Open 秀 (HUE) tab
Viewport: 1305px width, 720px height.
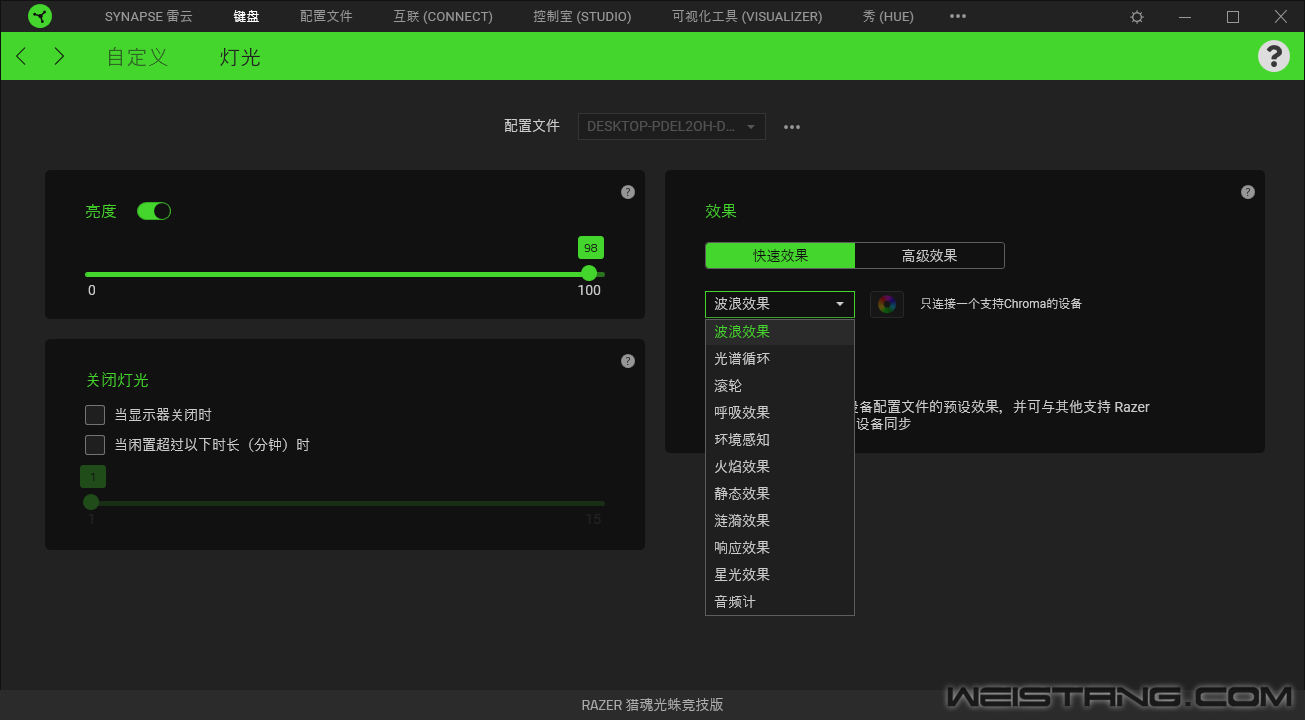coord(888,17)
